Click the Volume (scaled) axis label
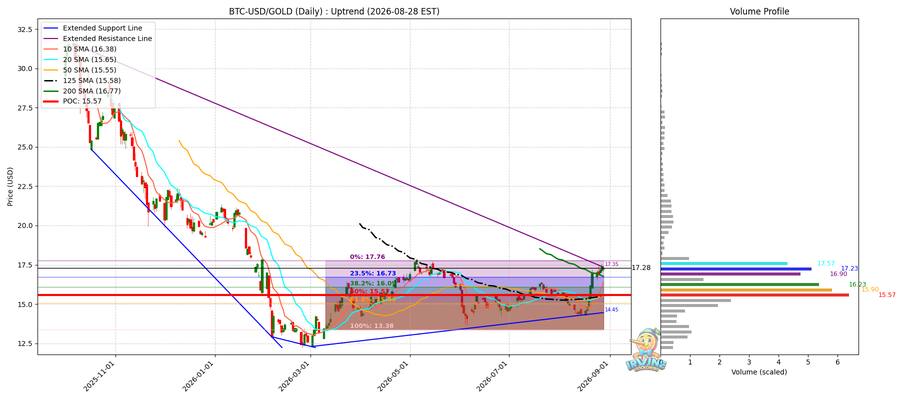Image resolution: width=900 pixels, height=400 pixels. (759, 372)
